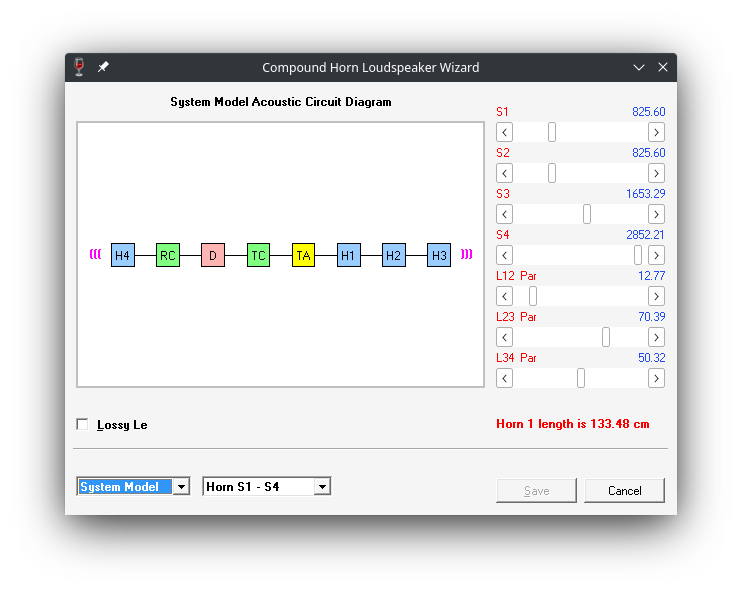Click the H2 horn segment block
The width and height of the screenshot is (742, 592).
pyautogui.click(x=394, y=255)
